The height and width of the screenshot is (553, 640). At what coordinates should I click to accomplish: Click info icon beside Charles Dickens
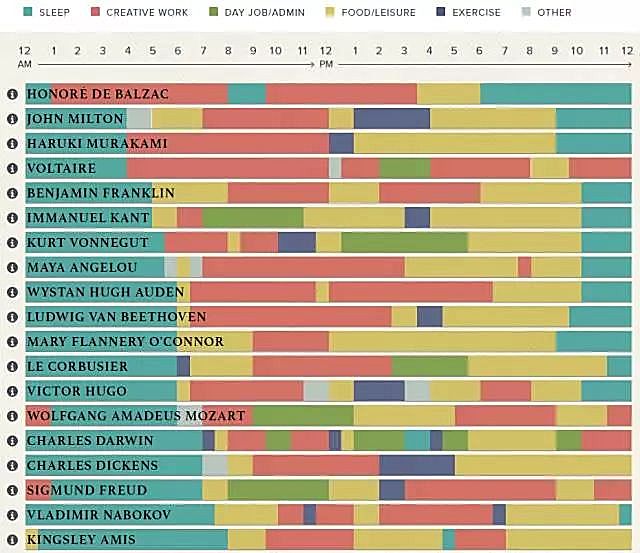[12, 465]
